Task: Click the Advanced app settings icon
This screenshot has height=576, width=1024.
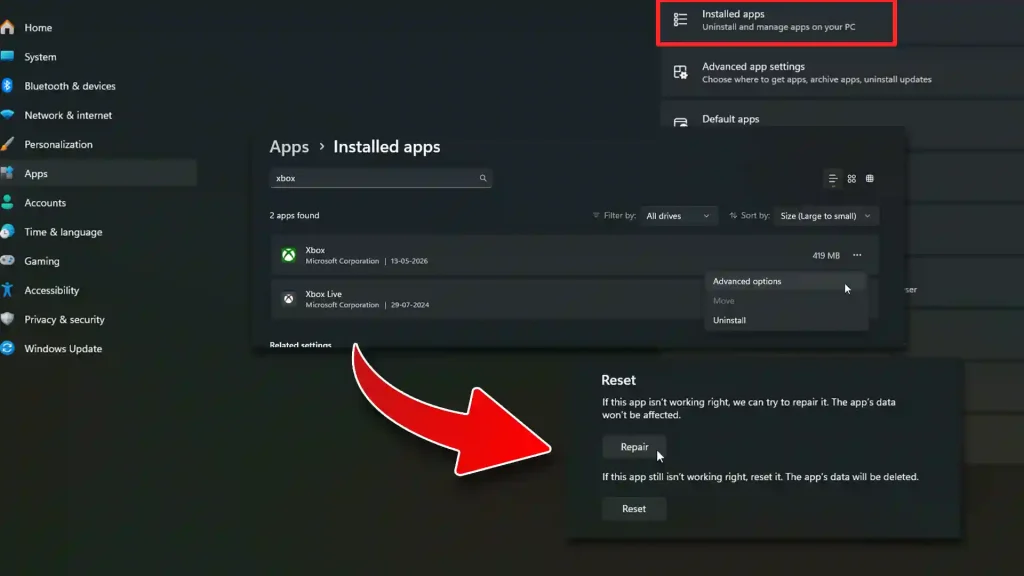Action: pyautogui.click(x=680, y=72)
